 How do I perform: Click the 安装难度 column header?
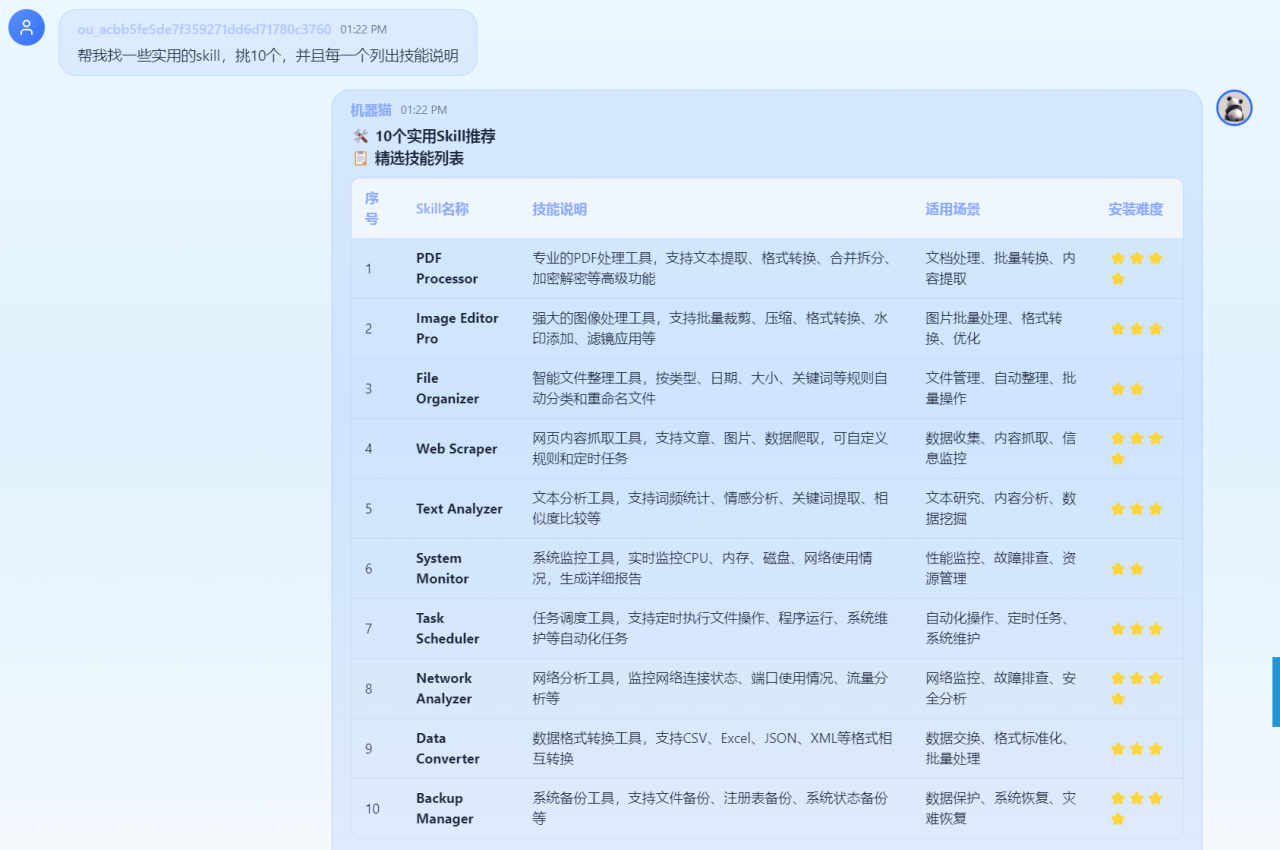pyautogui.click(x=1135, y=209)
